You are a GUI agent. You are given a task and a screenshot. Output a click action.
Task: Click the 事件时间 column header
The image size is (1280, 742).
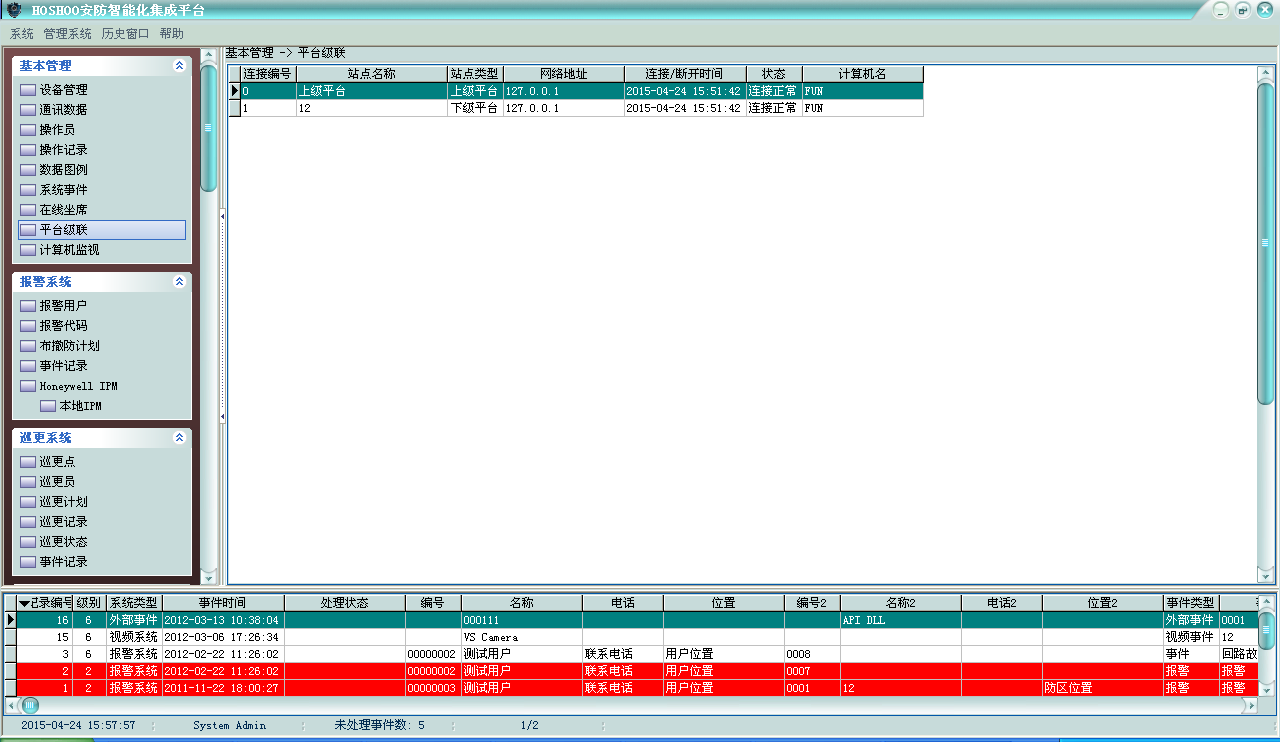[x=222, y=603]
